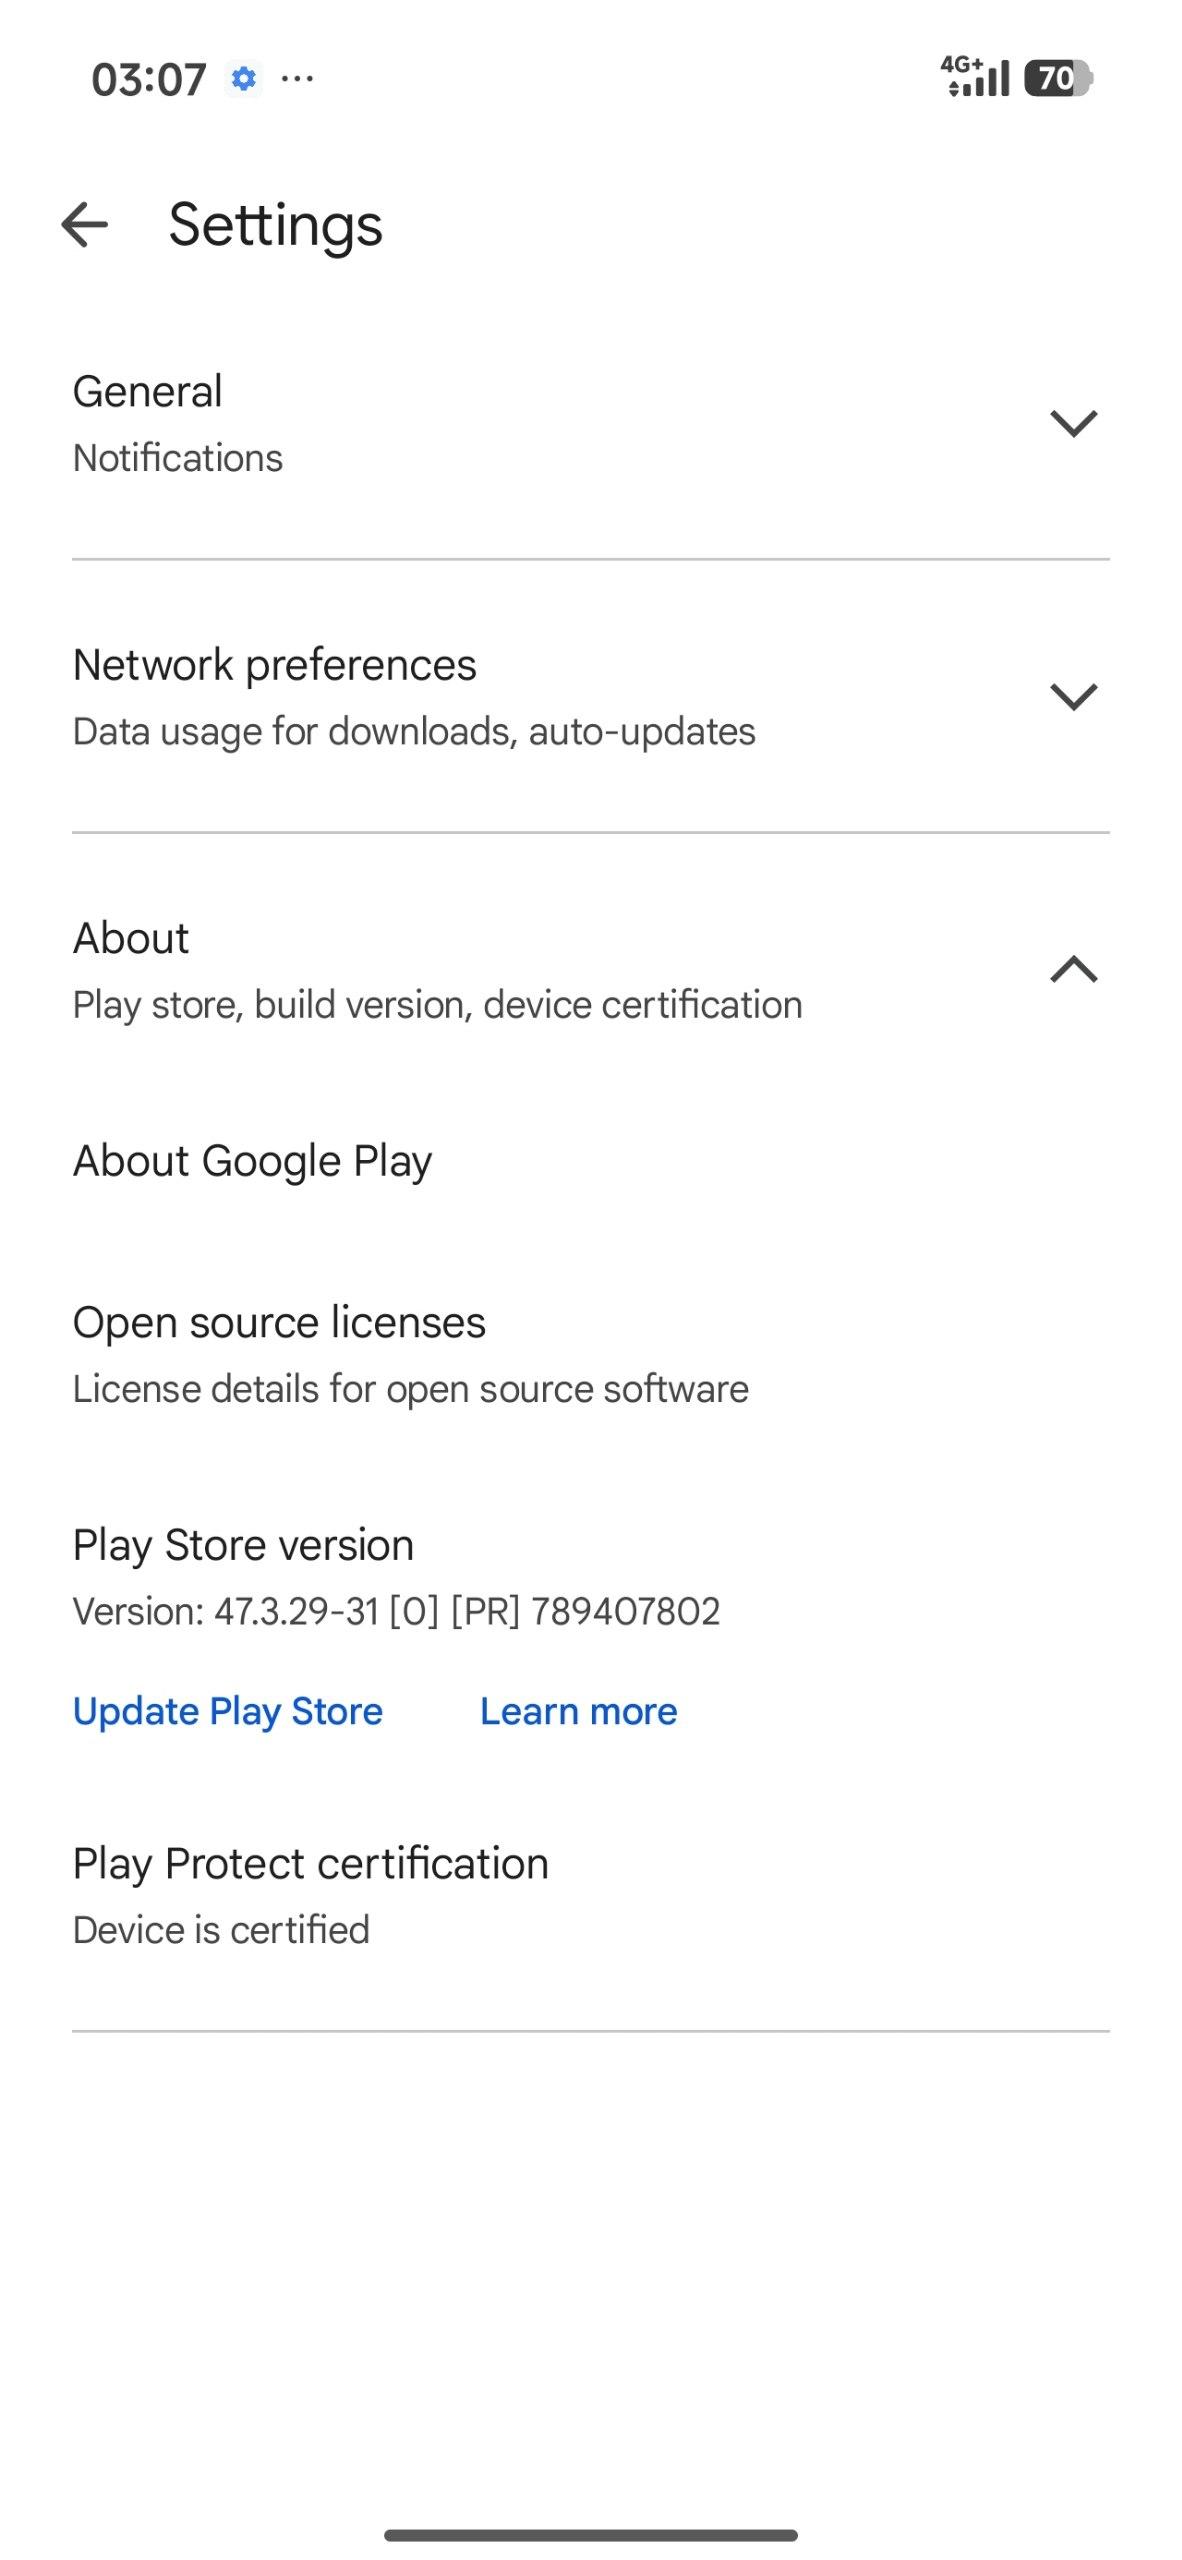Image resolution: width=1182 pixels, height=2560 pixels.
Task: Tap the back arrow icon
Action: (x=84, y=224)
